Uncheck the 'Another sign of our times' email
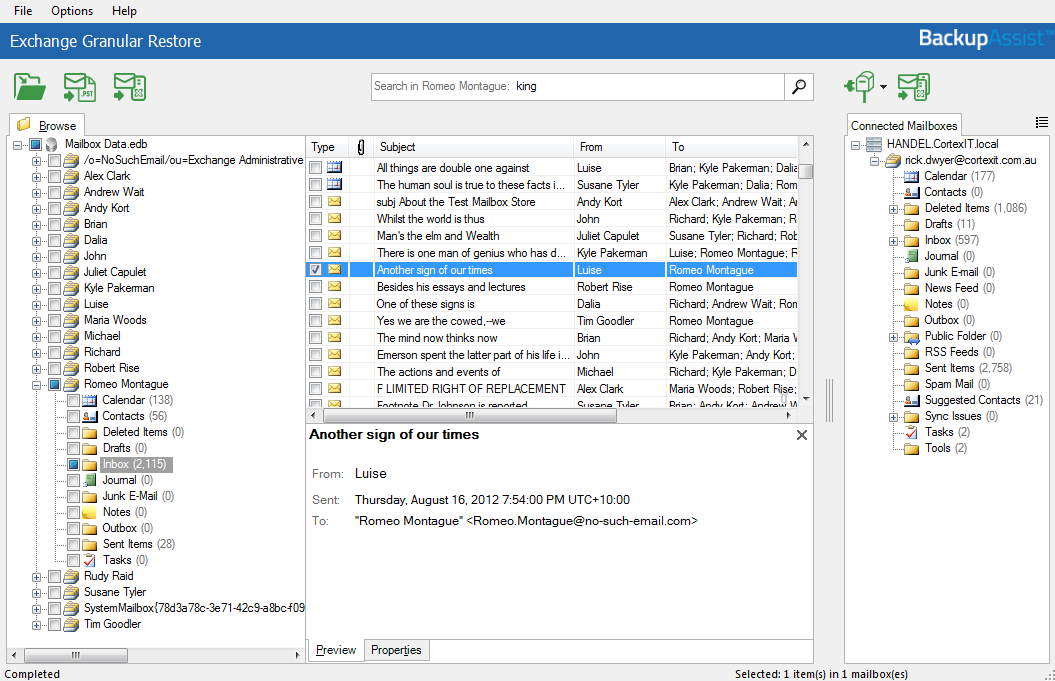This screenshot has width=1055, height=681. pos(316,270)
